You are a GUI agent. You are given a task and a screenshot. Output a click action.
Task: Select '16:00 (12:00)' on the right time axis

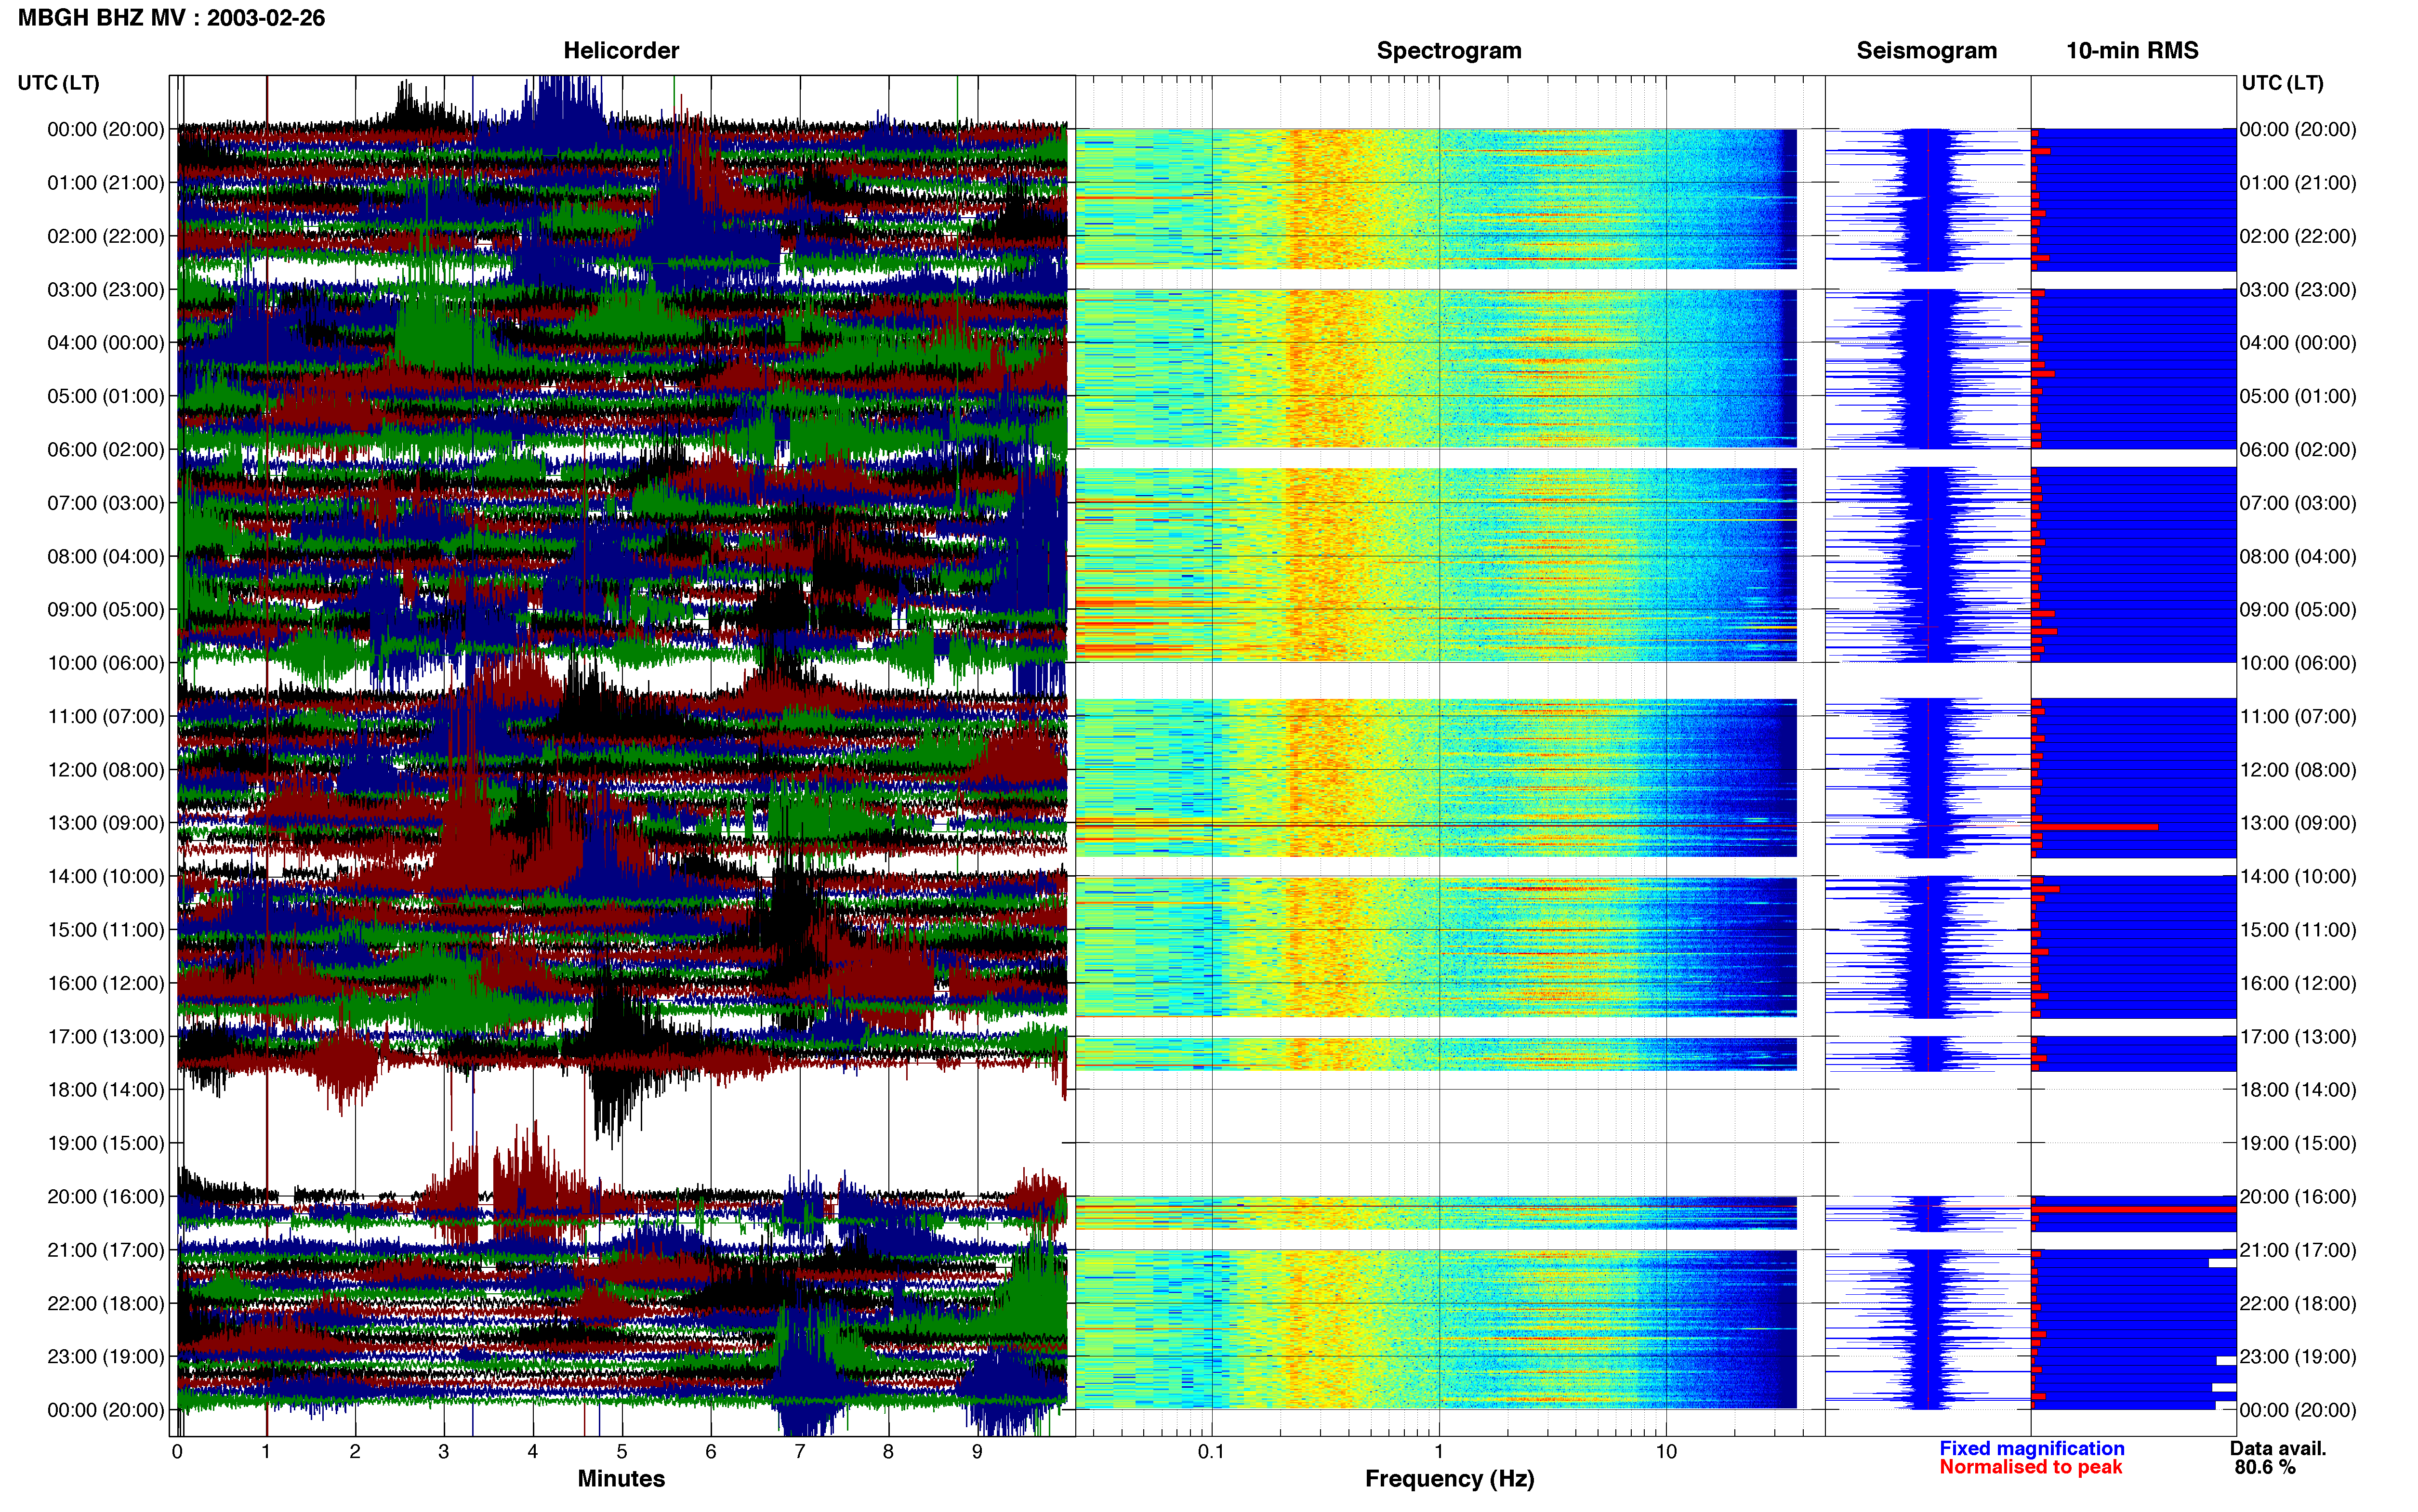(x=2298, y=983)
